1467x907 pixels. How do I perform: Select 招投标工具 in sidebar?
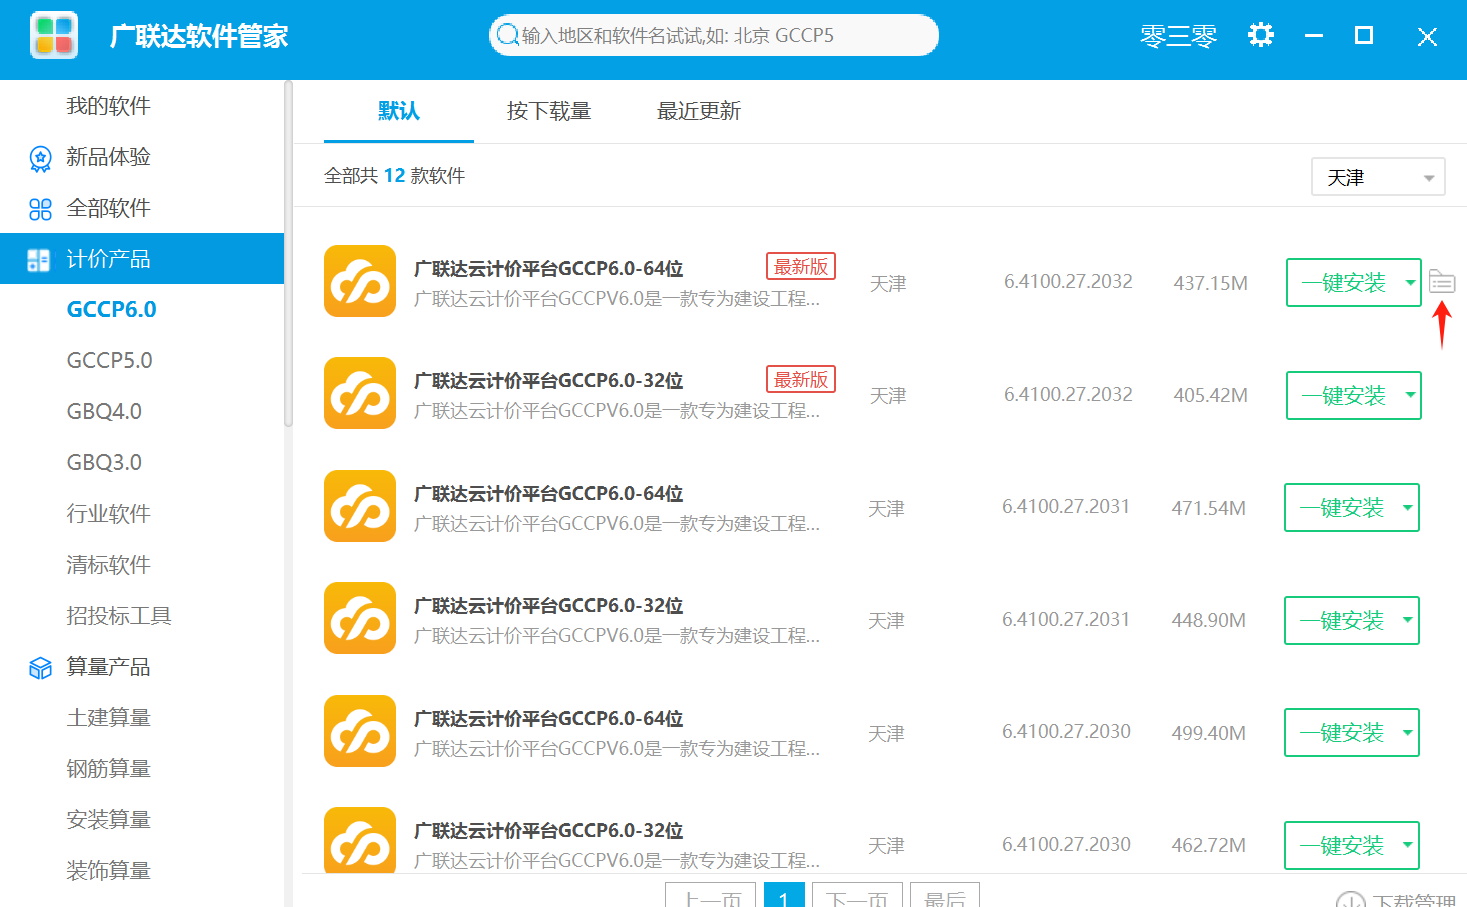119,616
